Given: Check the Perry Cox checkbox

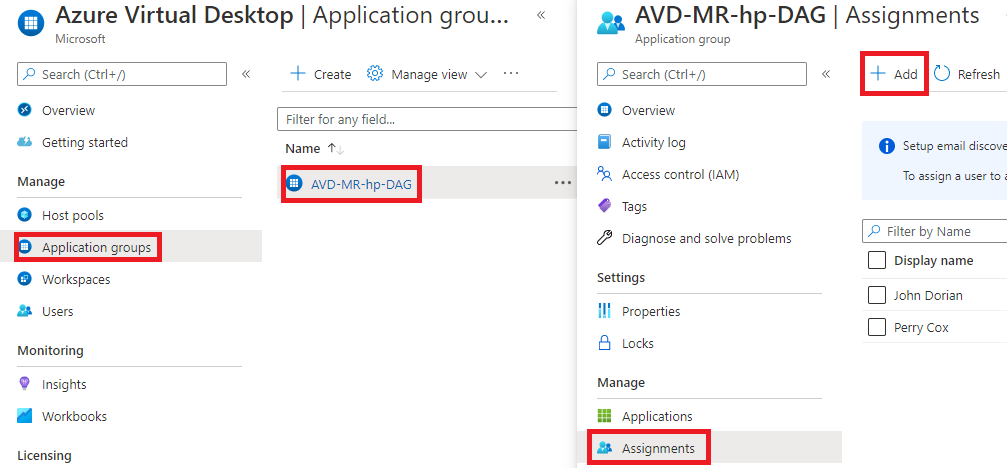Looking at the screenshot, I should pyautogui.click(x=877, y=327).
